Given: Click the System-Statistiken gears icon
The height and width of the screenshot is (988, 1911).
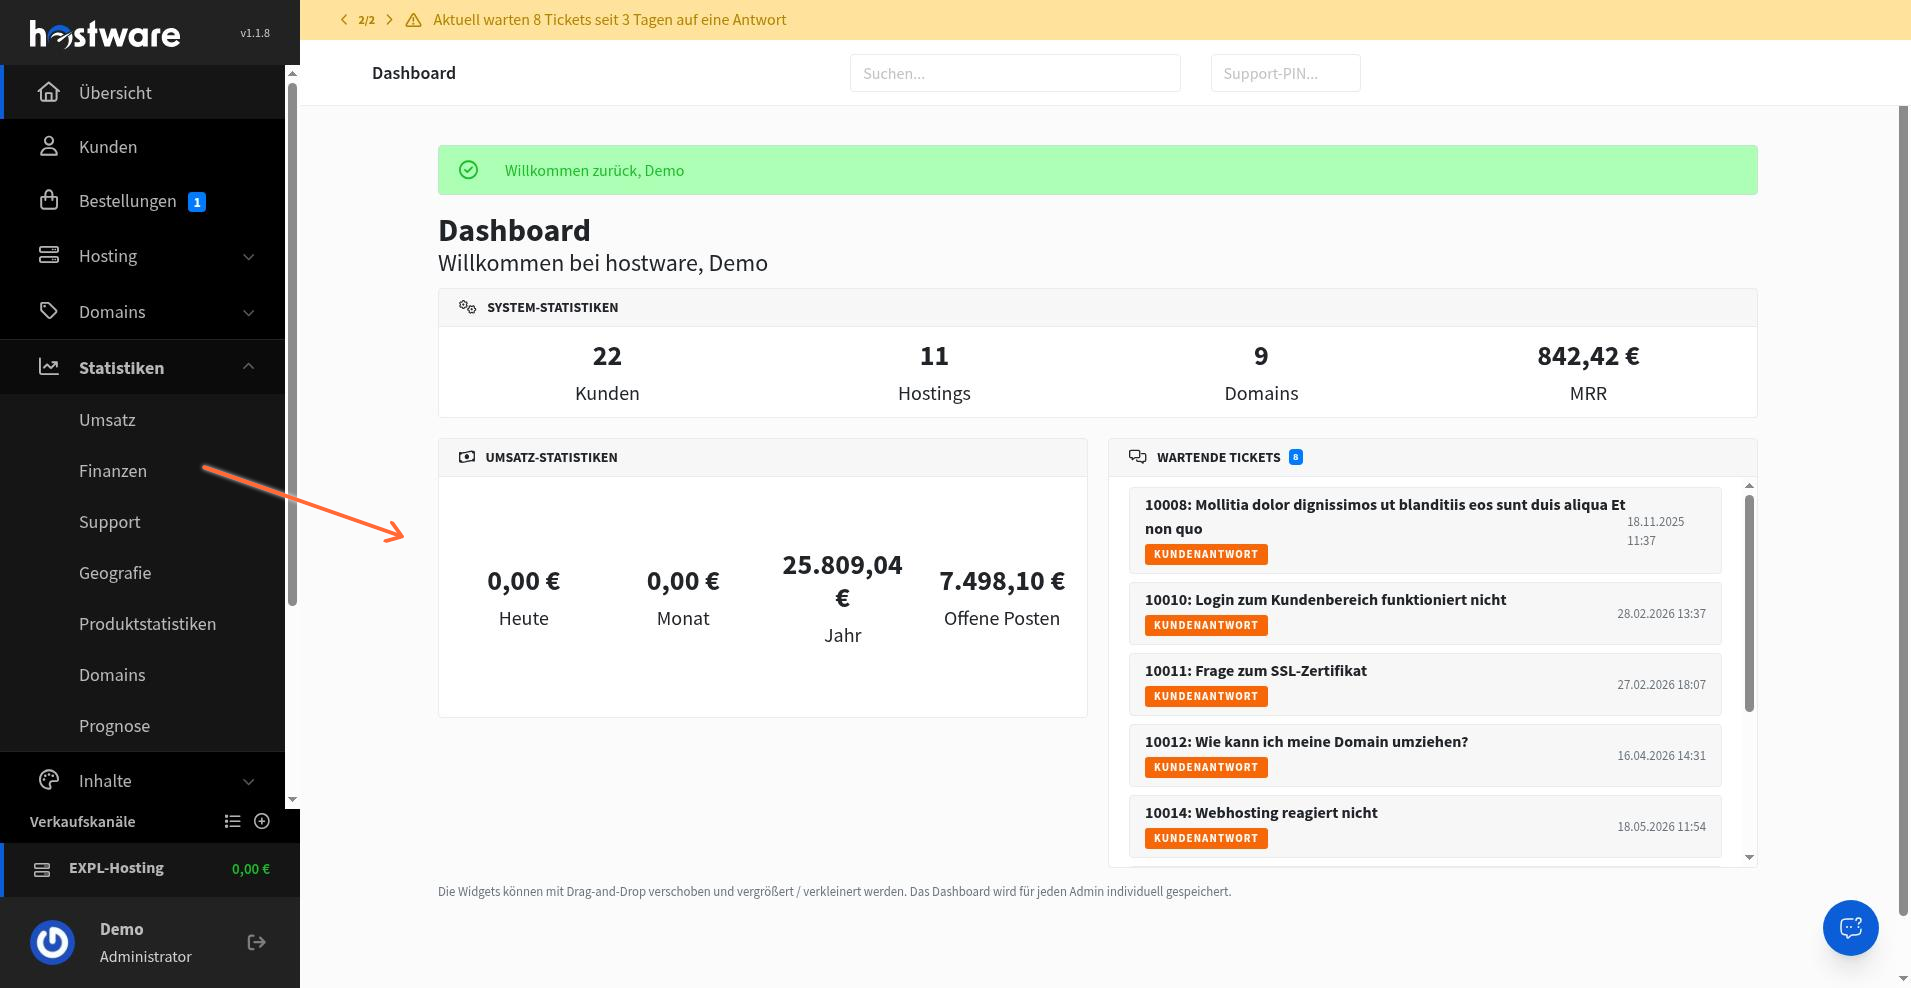Looking at the screenshot, I should [x=467, y=307].
